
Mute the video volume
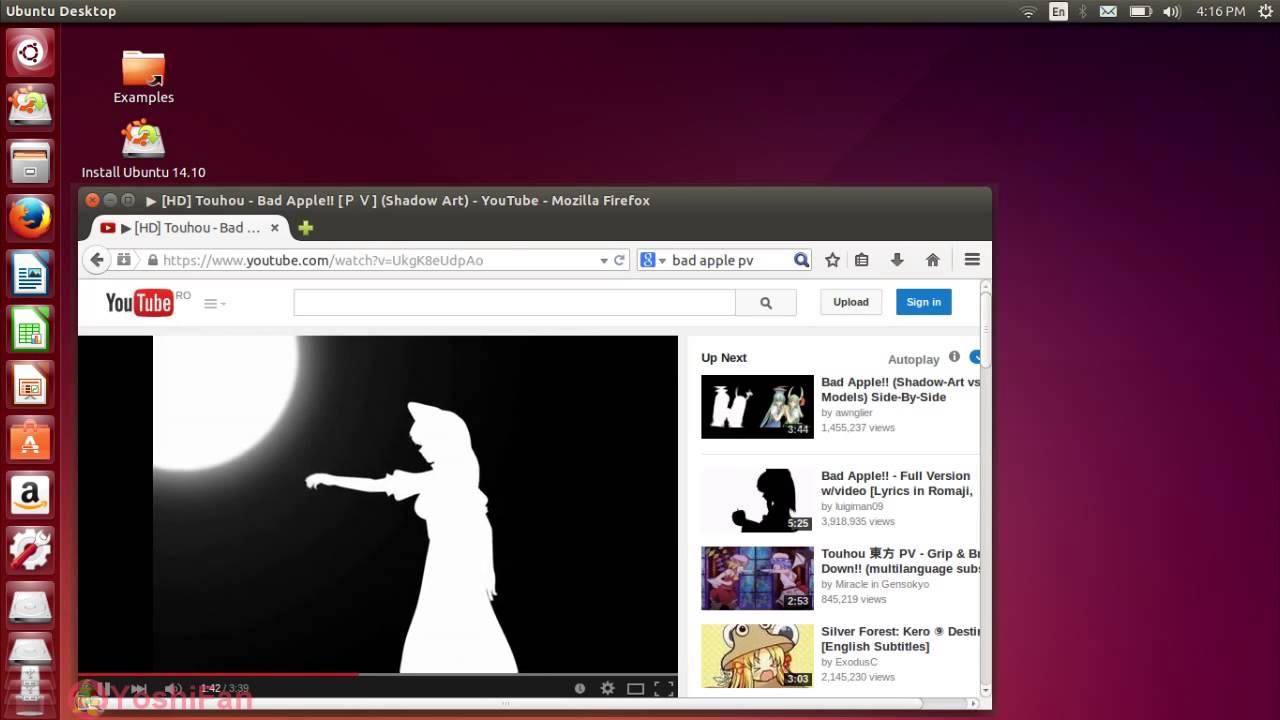[173, 688]
